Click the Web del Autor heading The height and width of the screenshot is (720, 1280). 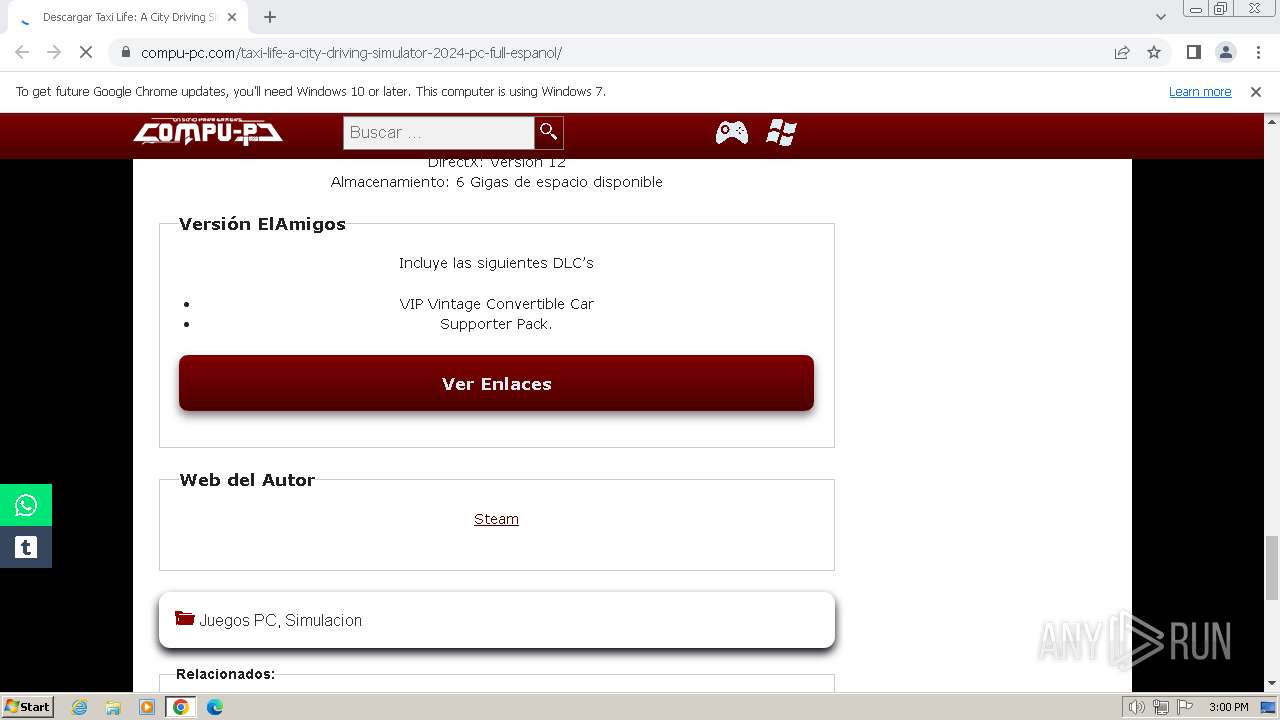pyautogui.click(x=247, y=480)
